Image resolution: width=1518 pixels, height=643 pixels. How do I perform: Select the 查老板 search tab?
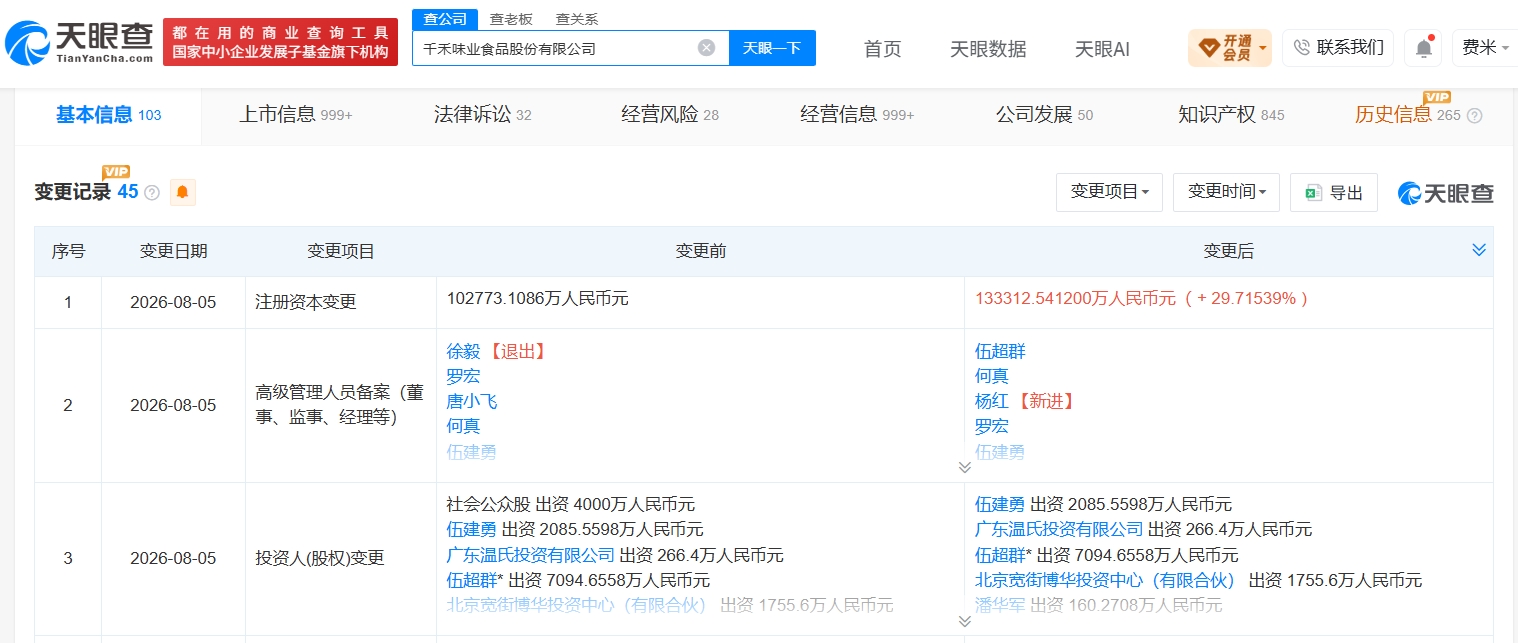(511, 19)
